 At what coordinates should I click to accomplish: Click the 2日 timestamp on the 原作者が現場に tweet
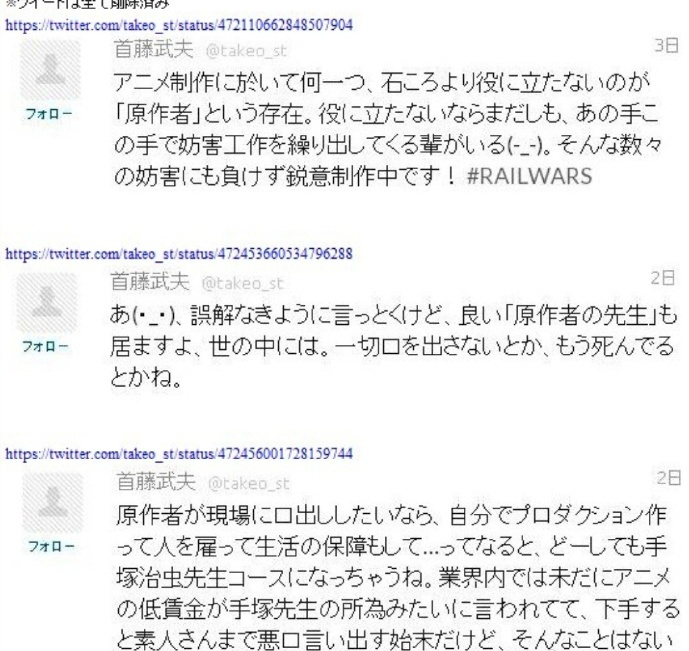(x=669, y=477)
